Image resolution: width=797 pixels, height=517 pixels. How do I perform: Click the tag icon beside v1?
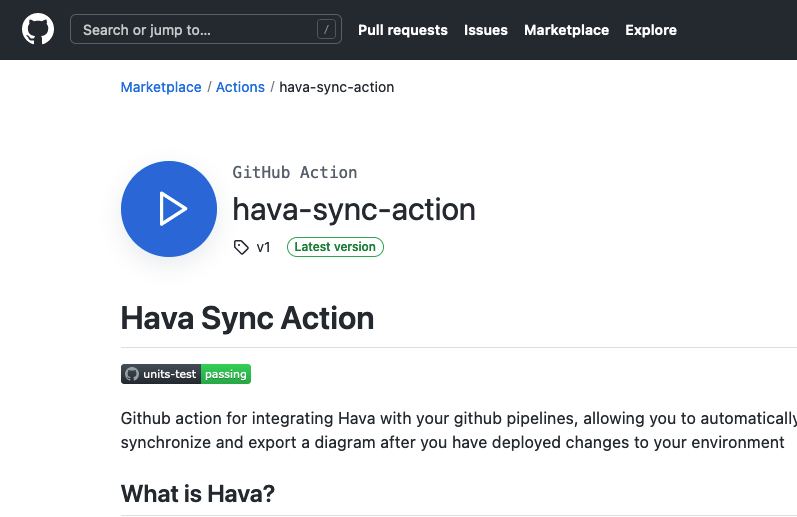point(241,247)
